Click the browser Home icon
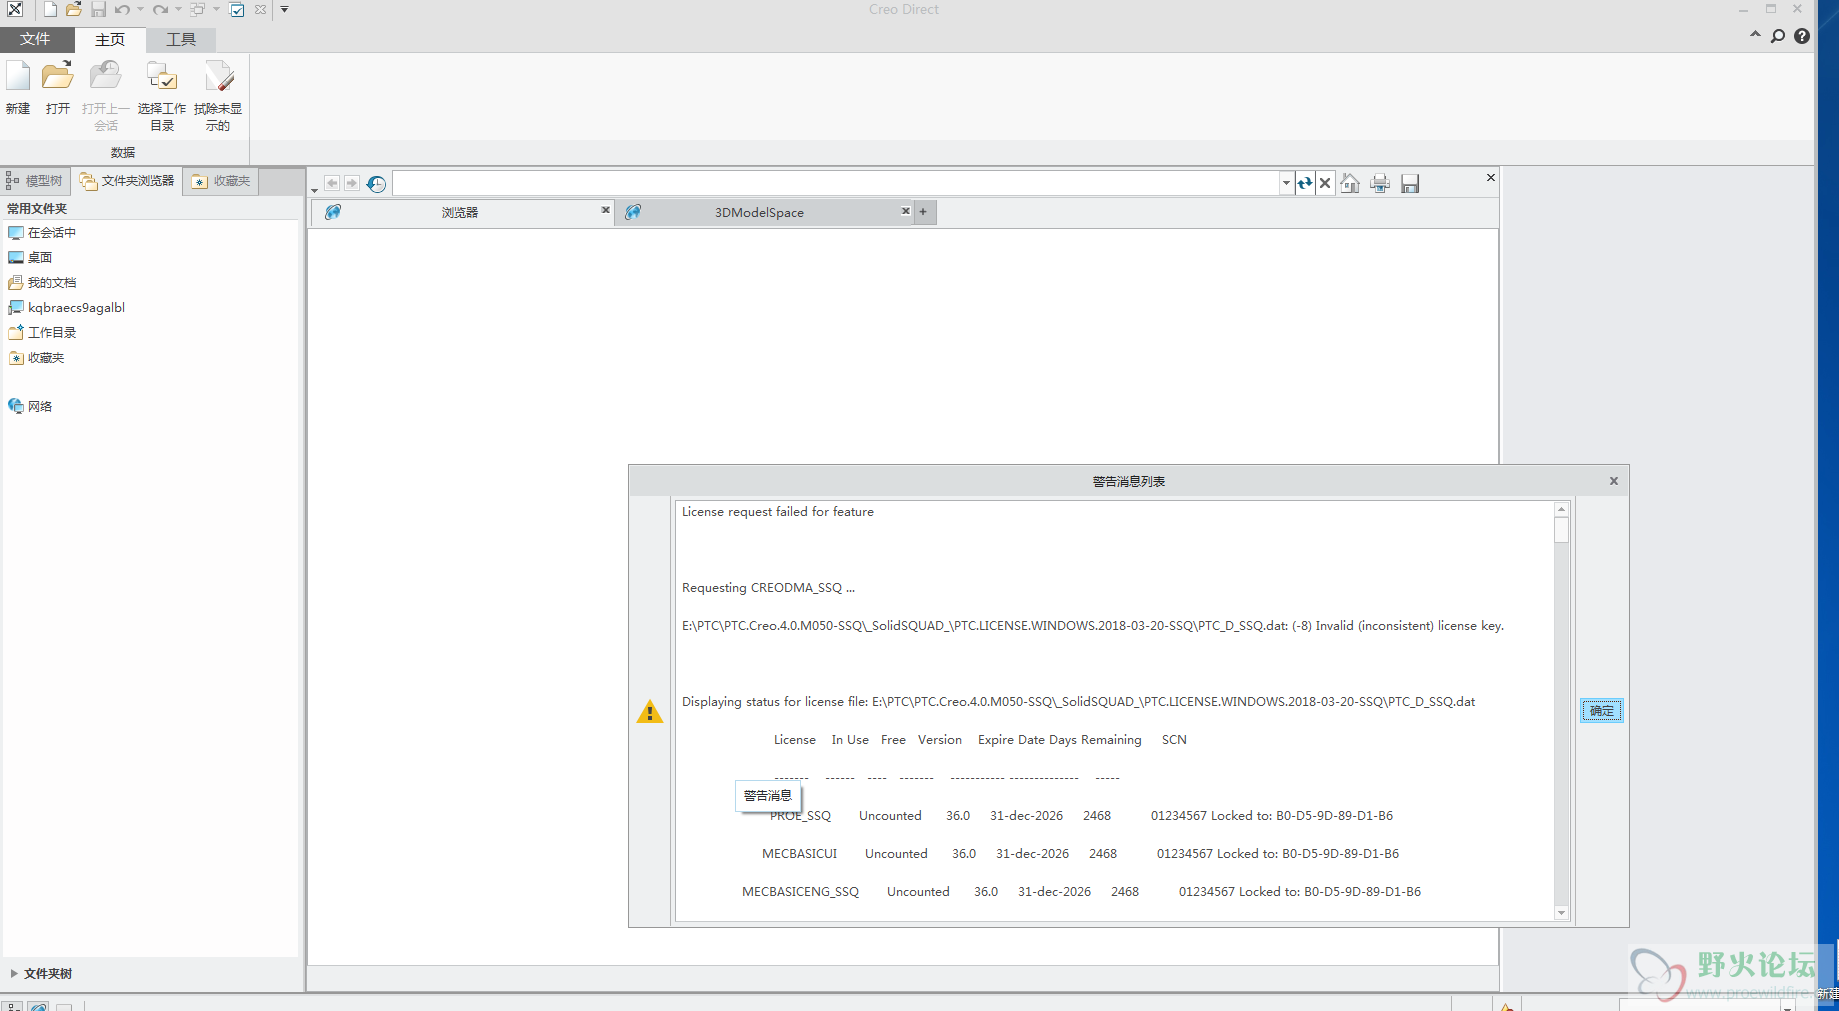1839x1011 pixels. [1350, 183]
